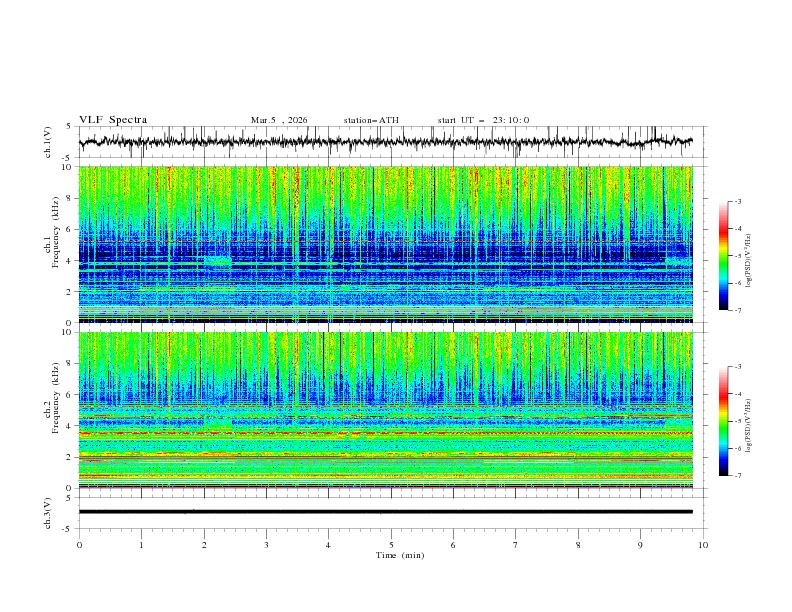
Task: Click the "VLF Spectra" plot title
Action: 113,120
